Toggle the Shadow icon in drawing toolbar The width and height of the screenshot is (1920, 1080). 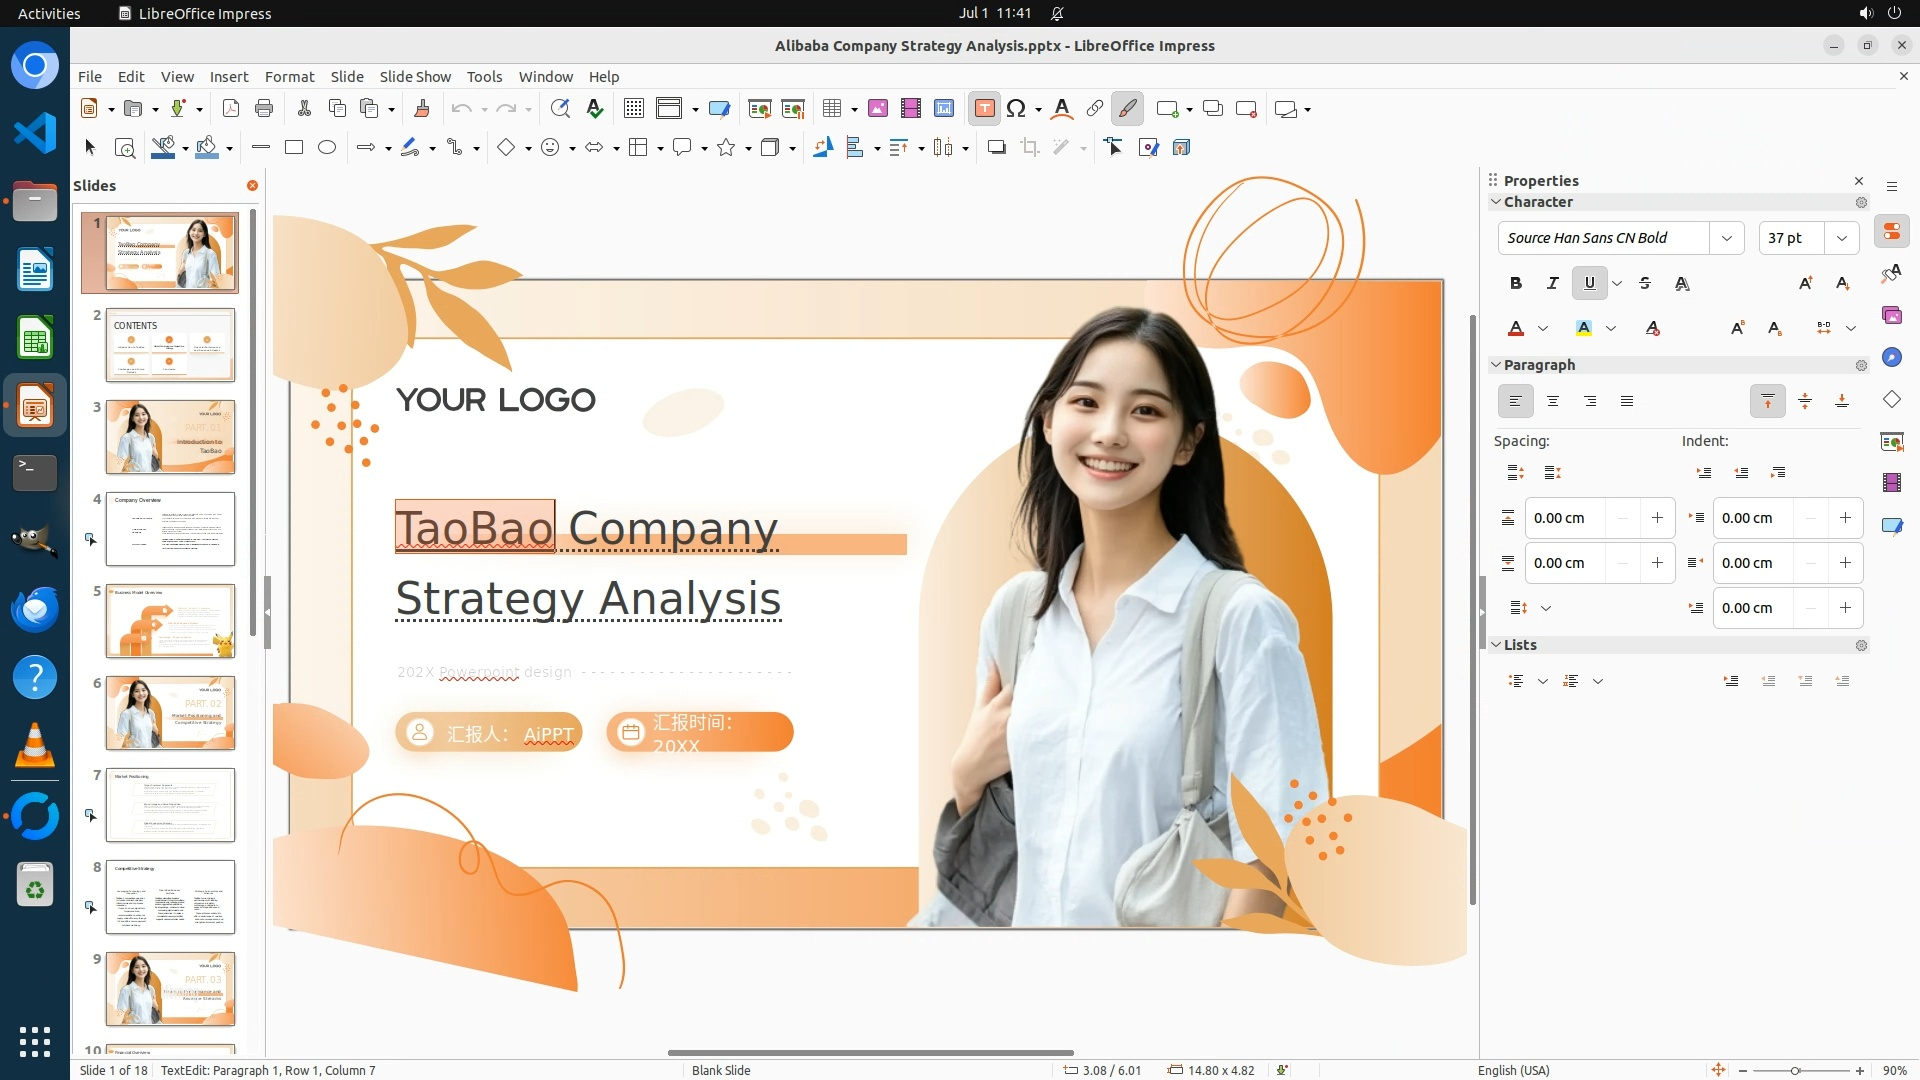pos(996,148)
